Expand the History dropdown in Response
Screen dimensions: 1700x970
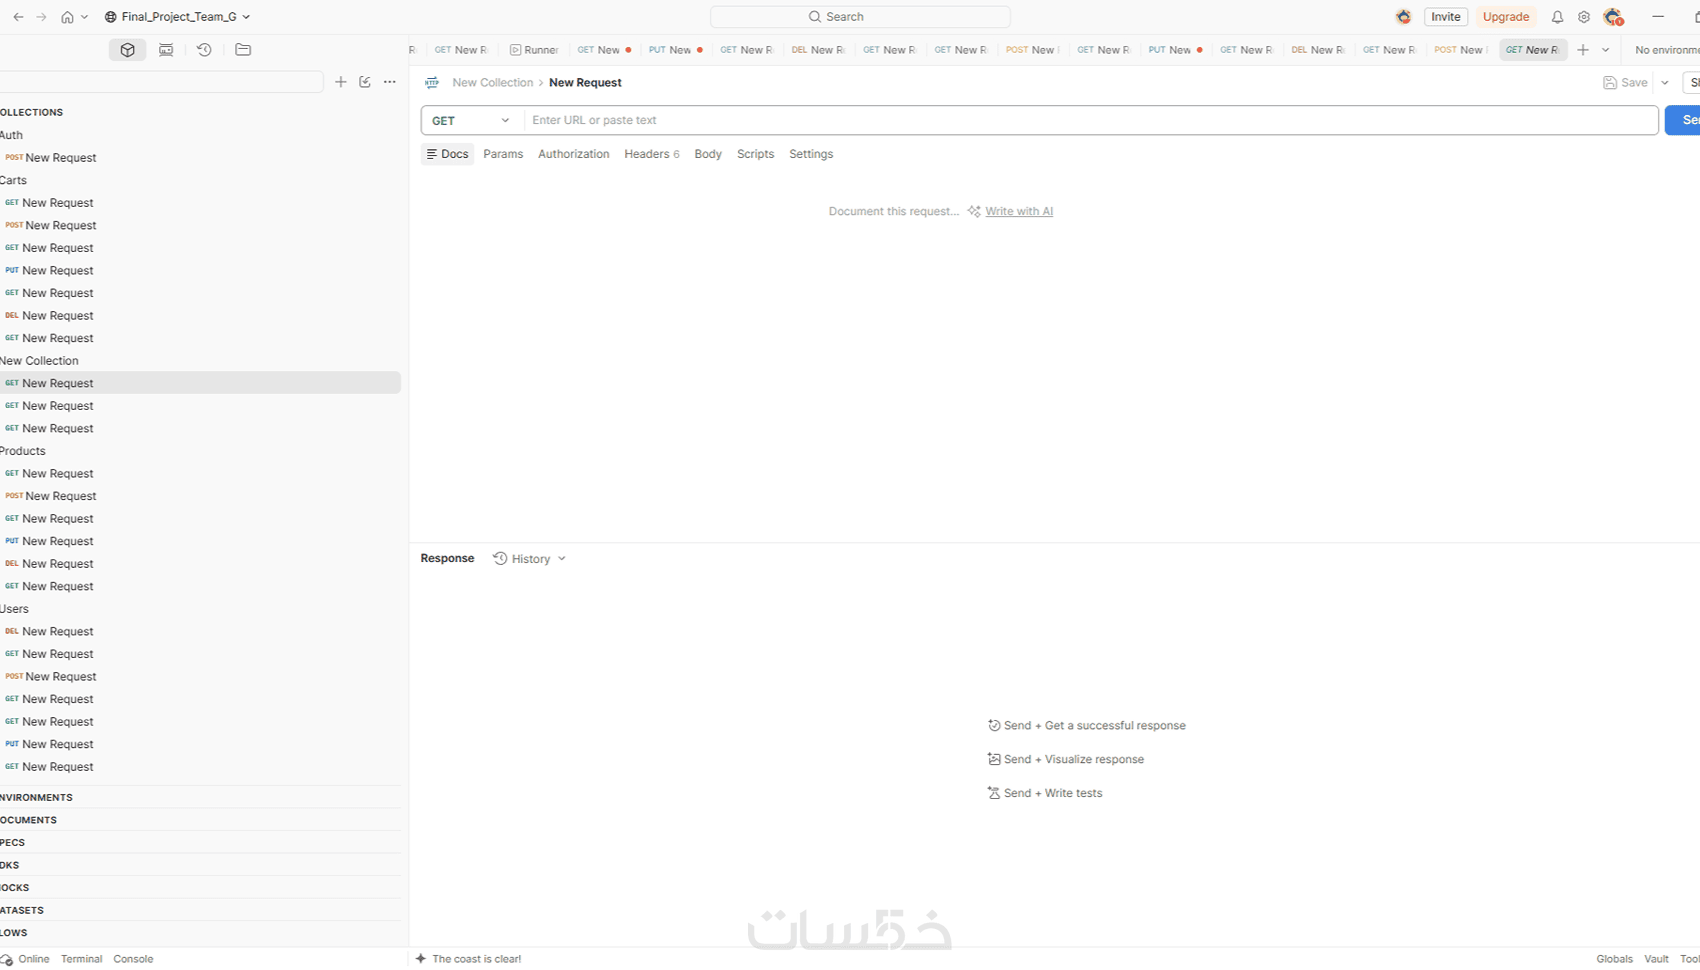(x=530, y=559)
